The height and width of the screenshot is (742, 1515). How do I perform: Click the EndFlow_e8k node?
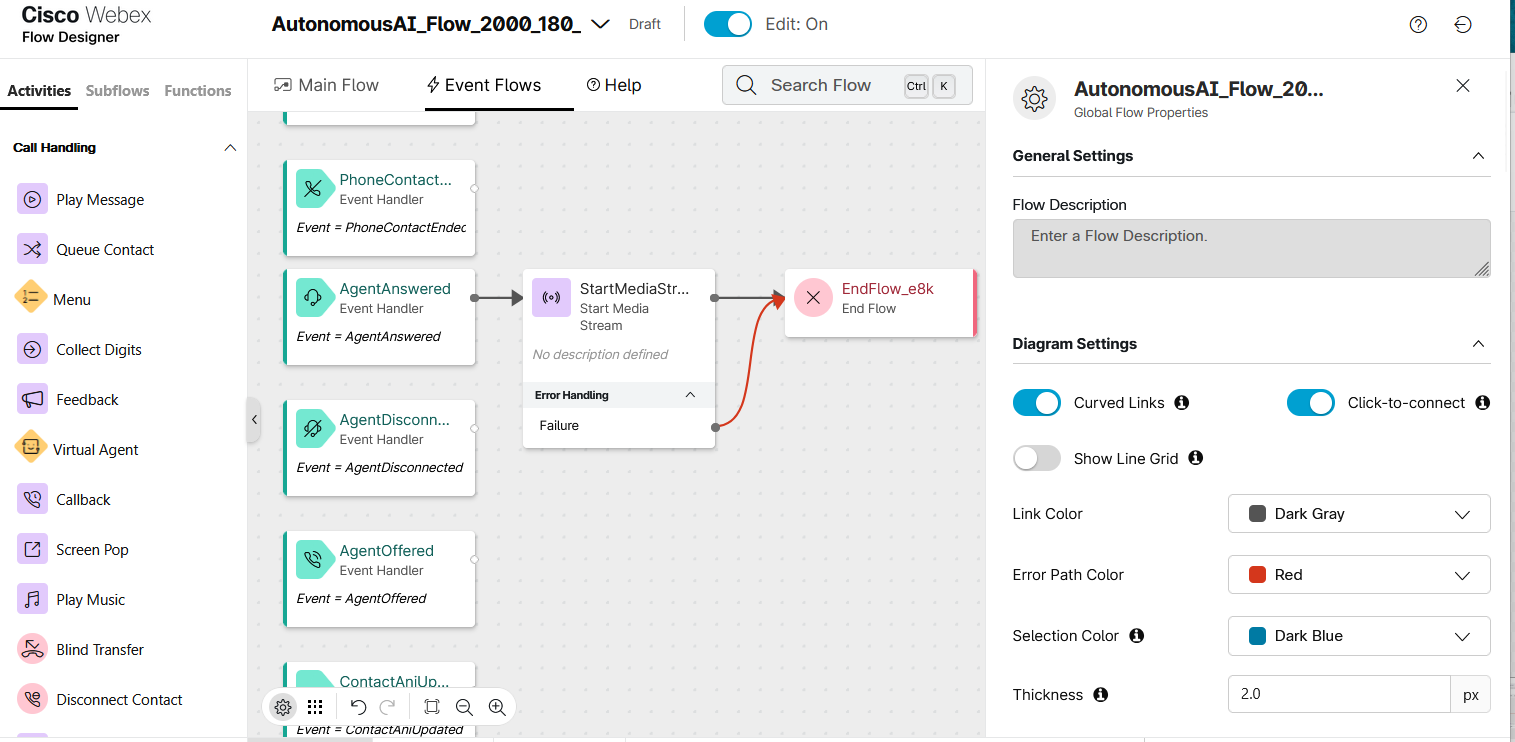click(878, 299)
